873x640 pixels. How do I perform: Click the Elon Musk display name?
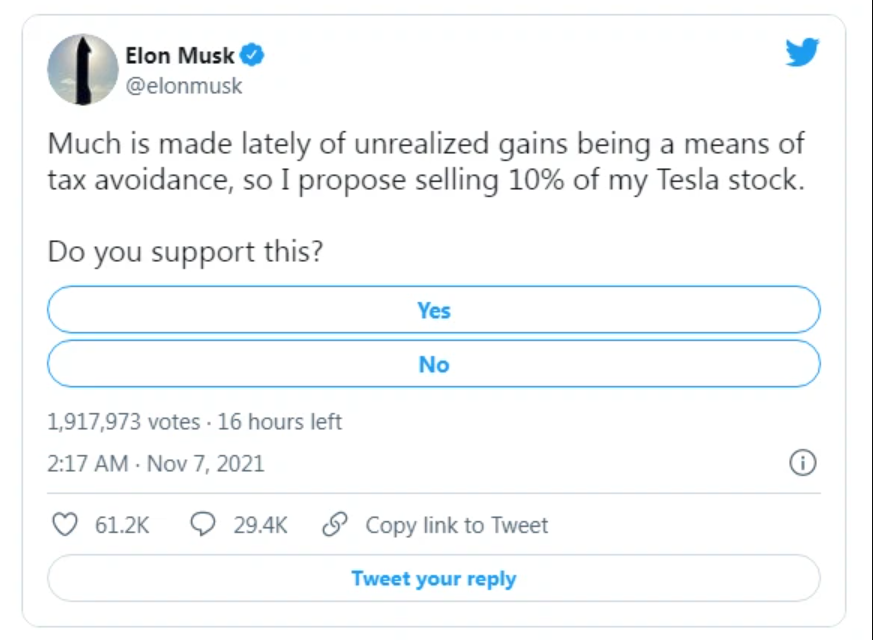(x=180, y=56)
